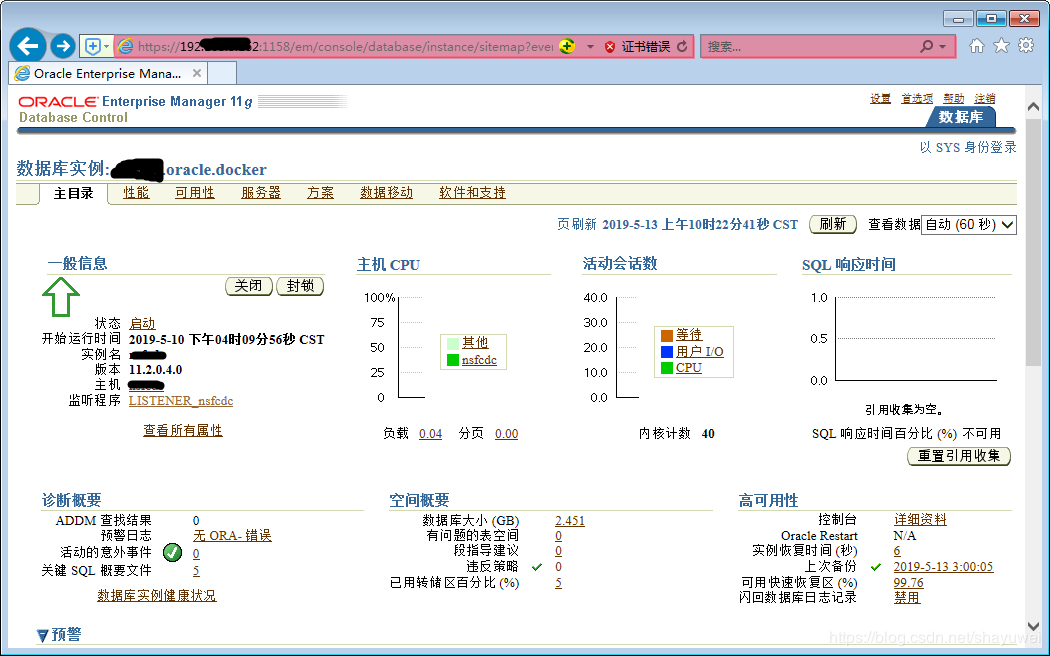1050x656 pixels.
Task: Click the IE logo on the Oracle tab
Action: (22, 73)
